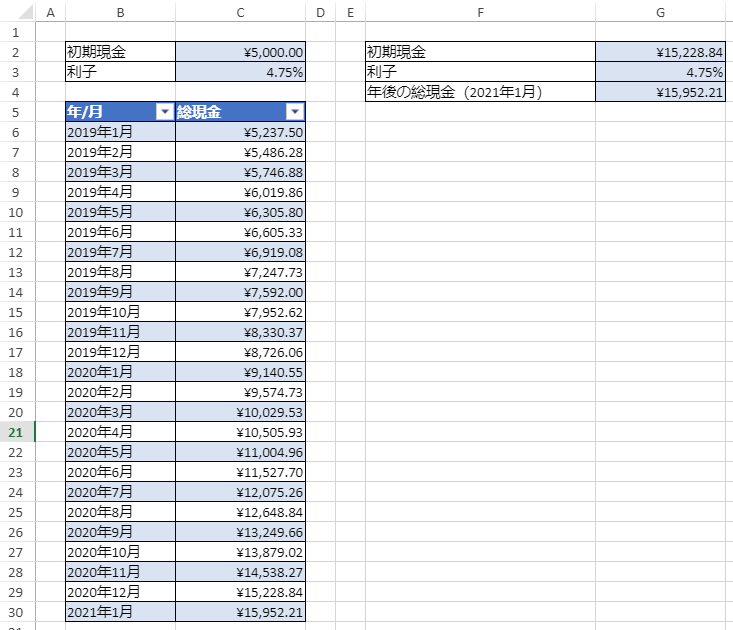Image resolution: width=733 pixels, height=630 pixels.
Task: Select the 利子 label in column B
Action: pyautogui.click(x=120, y=72)
